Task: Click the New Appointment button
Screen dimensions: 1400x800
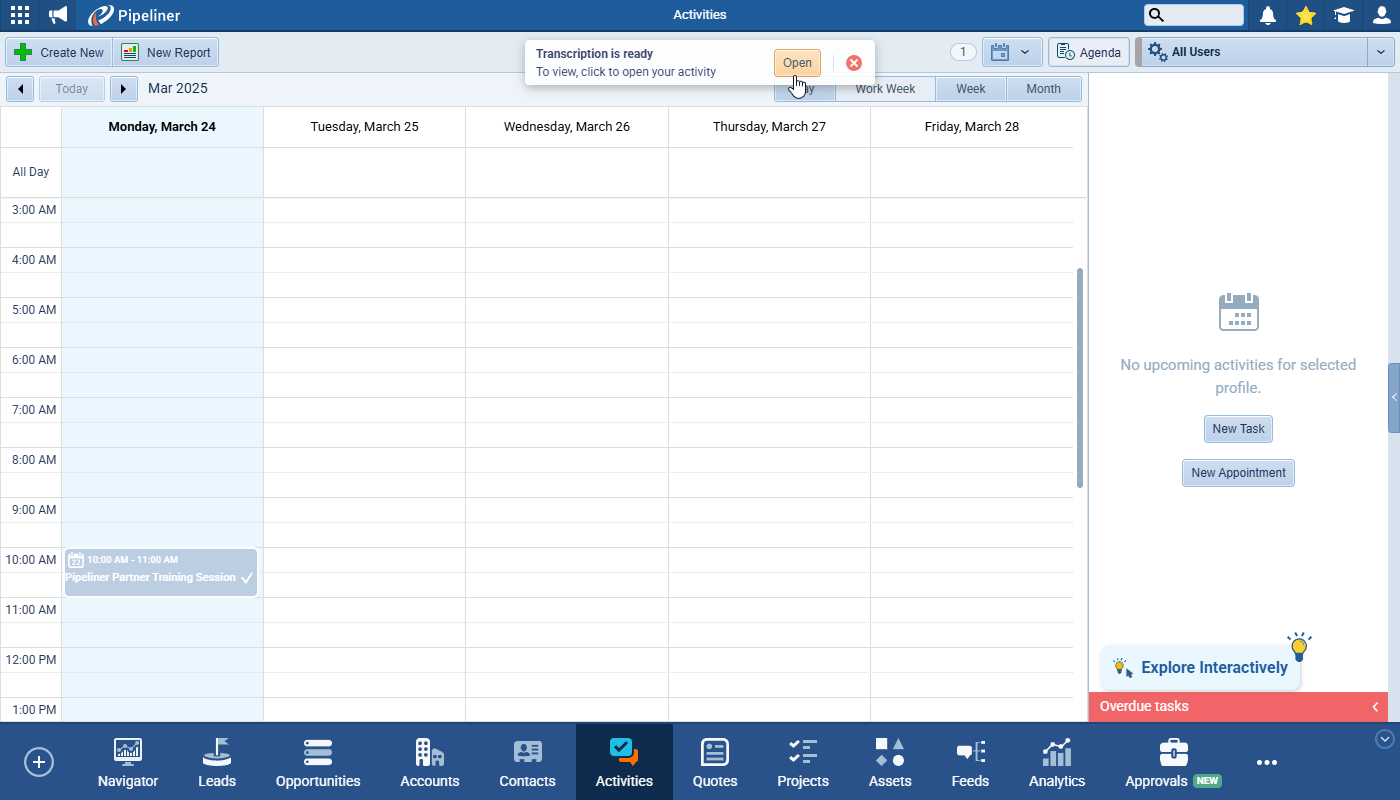Action: coord(1238,473)
